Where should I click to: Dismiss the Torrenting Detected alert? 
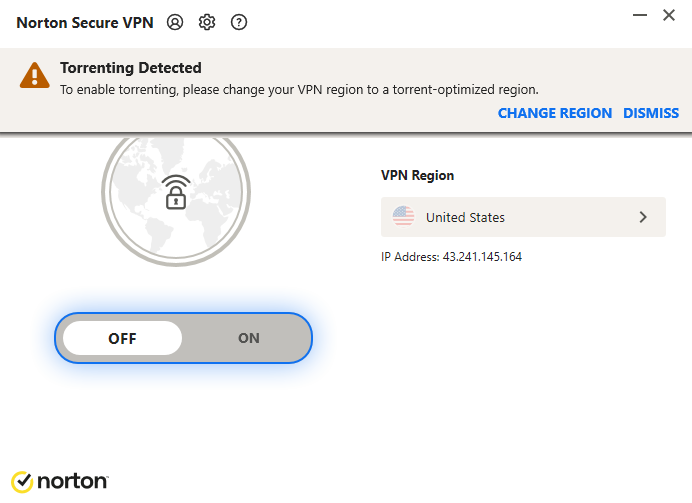(650, 113)
